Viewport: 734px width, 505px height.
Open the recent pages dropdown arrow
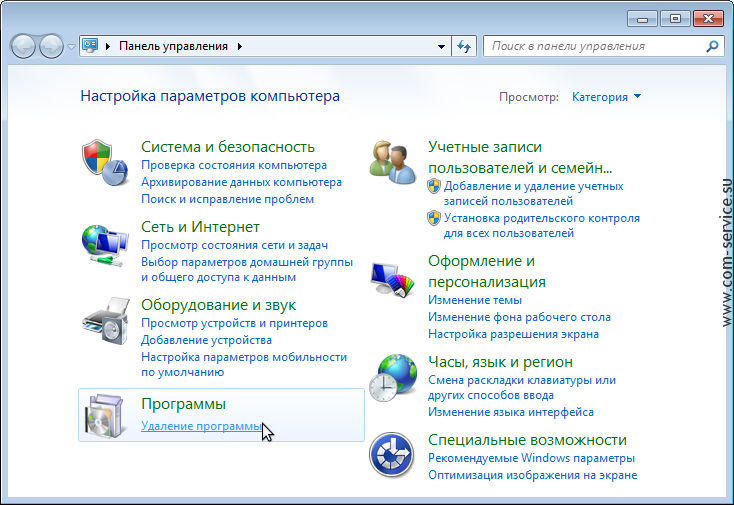click(71, 47)
